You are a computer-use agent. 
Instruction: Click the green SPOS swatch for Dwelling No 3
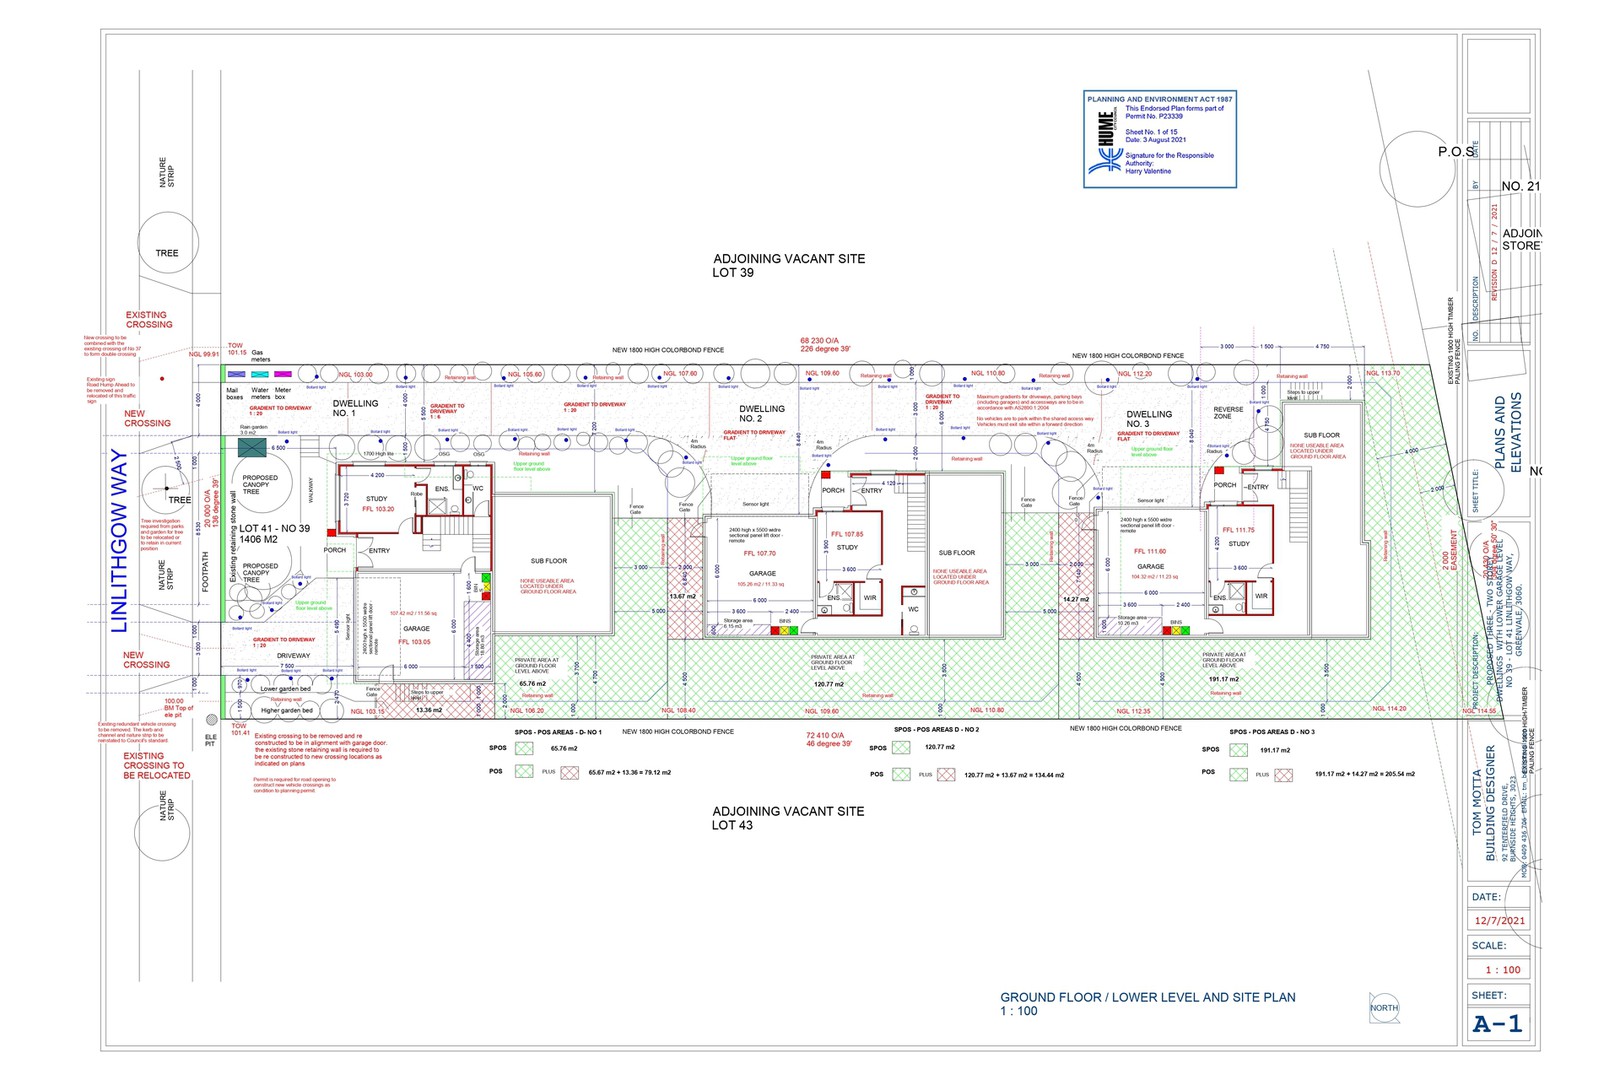[1239, 750]
